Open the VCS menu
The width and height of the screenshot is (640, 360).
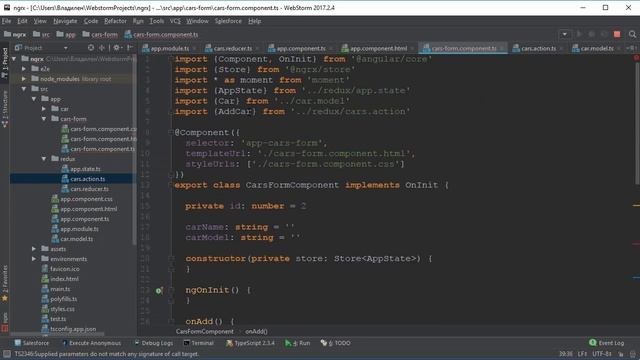point(175,21)
